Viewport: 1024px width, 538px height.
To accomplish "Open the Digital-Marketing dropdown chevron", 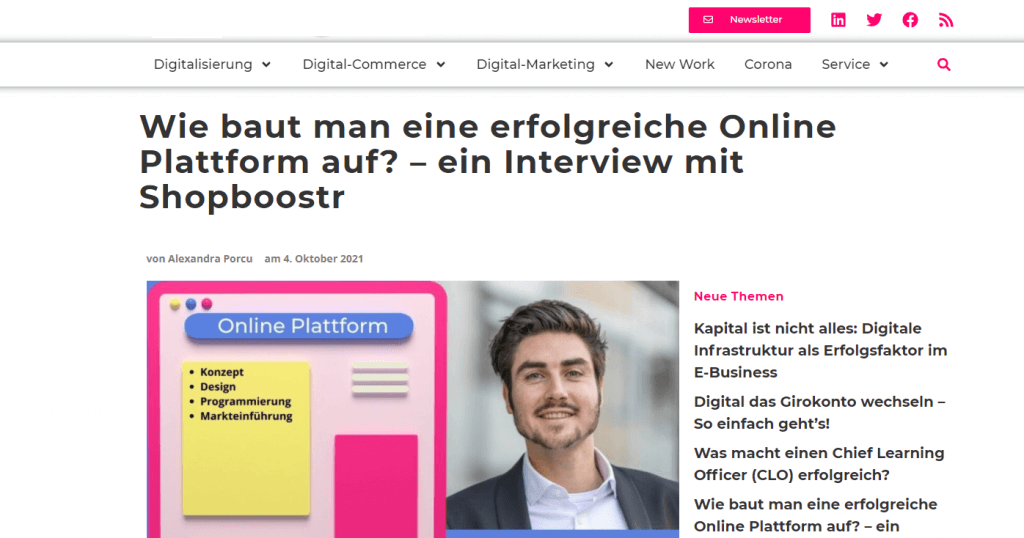I will tap(609, 65).
